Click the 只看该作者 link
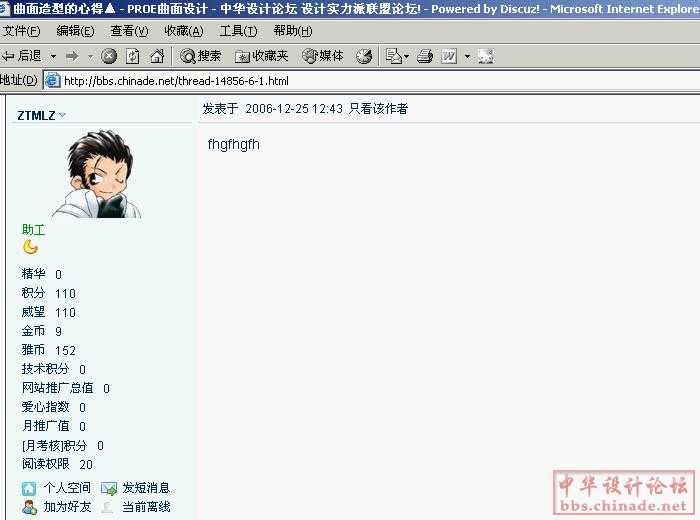 pyautogui.click(x=378, y=108)
